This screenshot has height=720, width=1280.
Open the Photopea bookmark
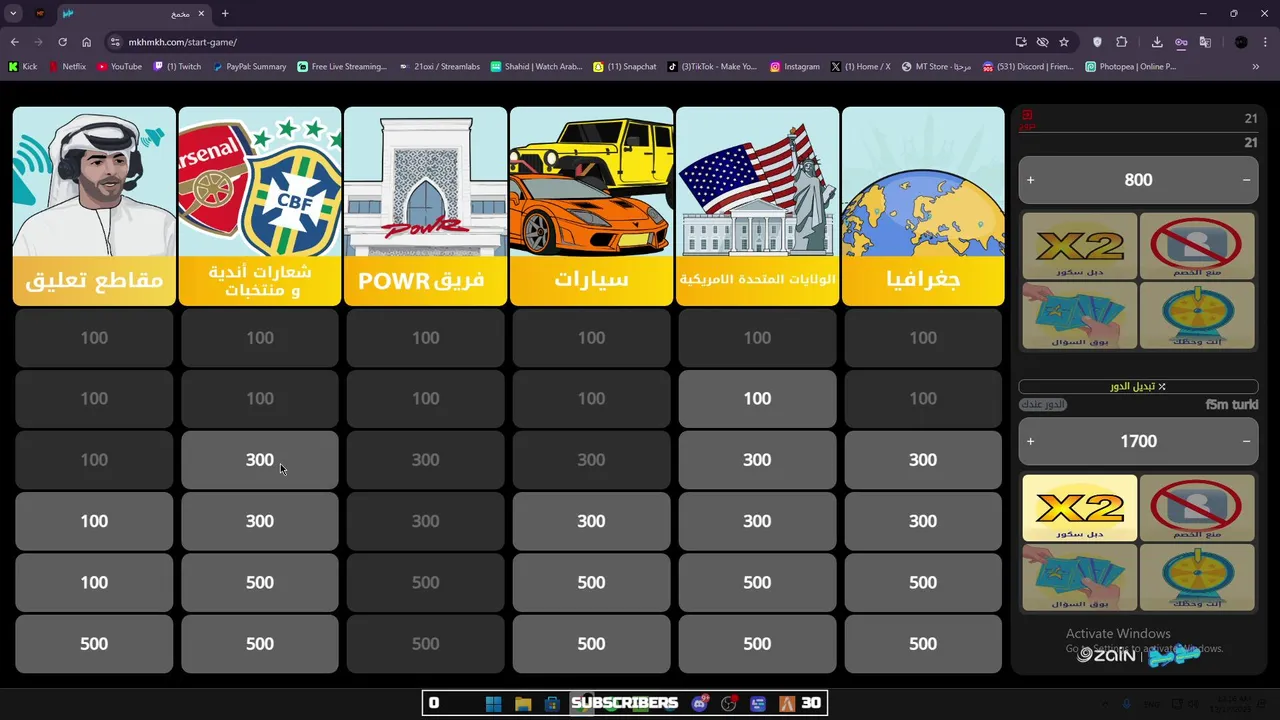point(1131,67)
